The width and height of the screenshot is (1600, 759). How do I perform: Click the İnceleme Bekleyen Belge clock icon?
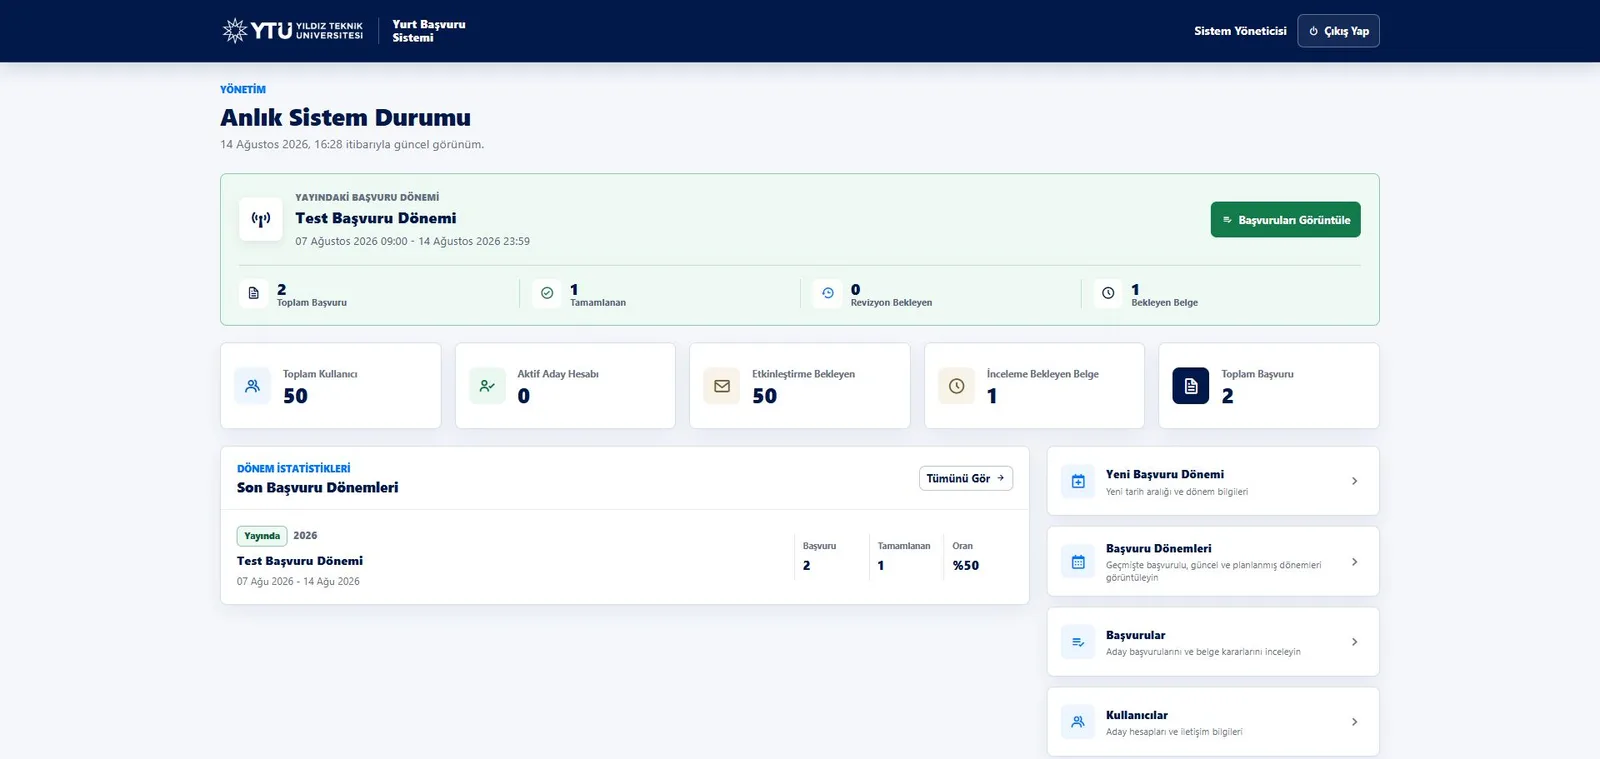(956, 386)
